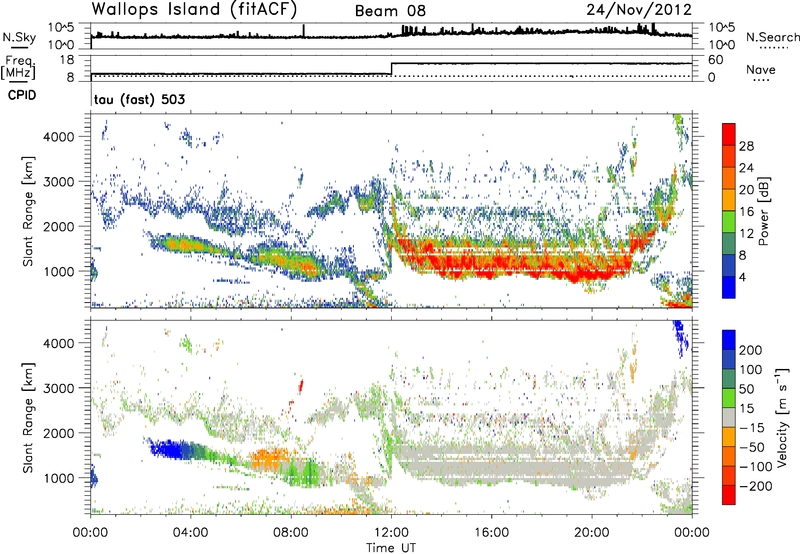Click the '60' tick on Nave axis
800x554 pixels.
coord(715,60)
